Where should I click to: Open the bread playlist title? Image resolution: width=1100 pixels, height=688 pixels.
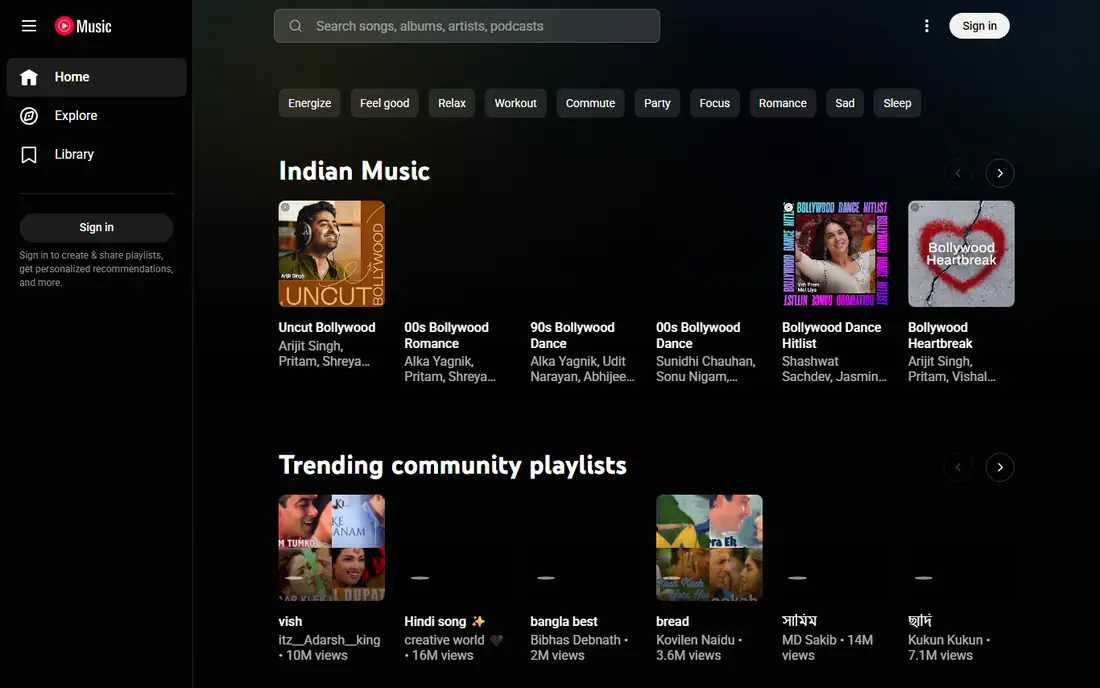673,621
